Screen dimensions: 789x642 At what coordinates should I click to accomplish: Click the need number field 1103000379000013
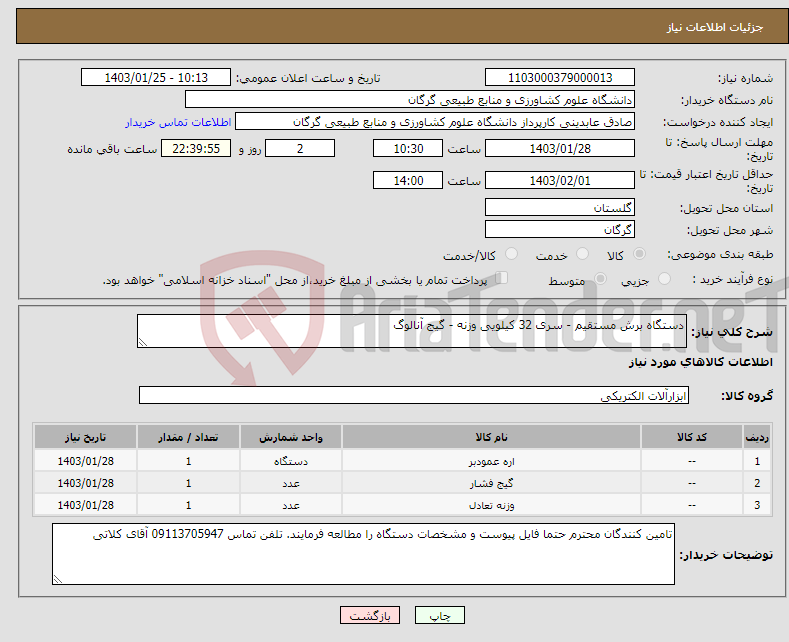(560, 77)
